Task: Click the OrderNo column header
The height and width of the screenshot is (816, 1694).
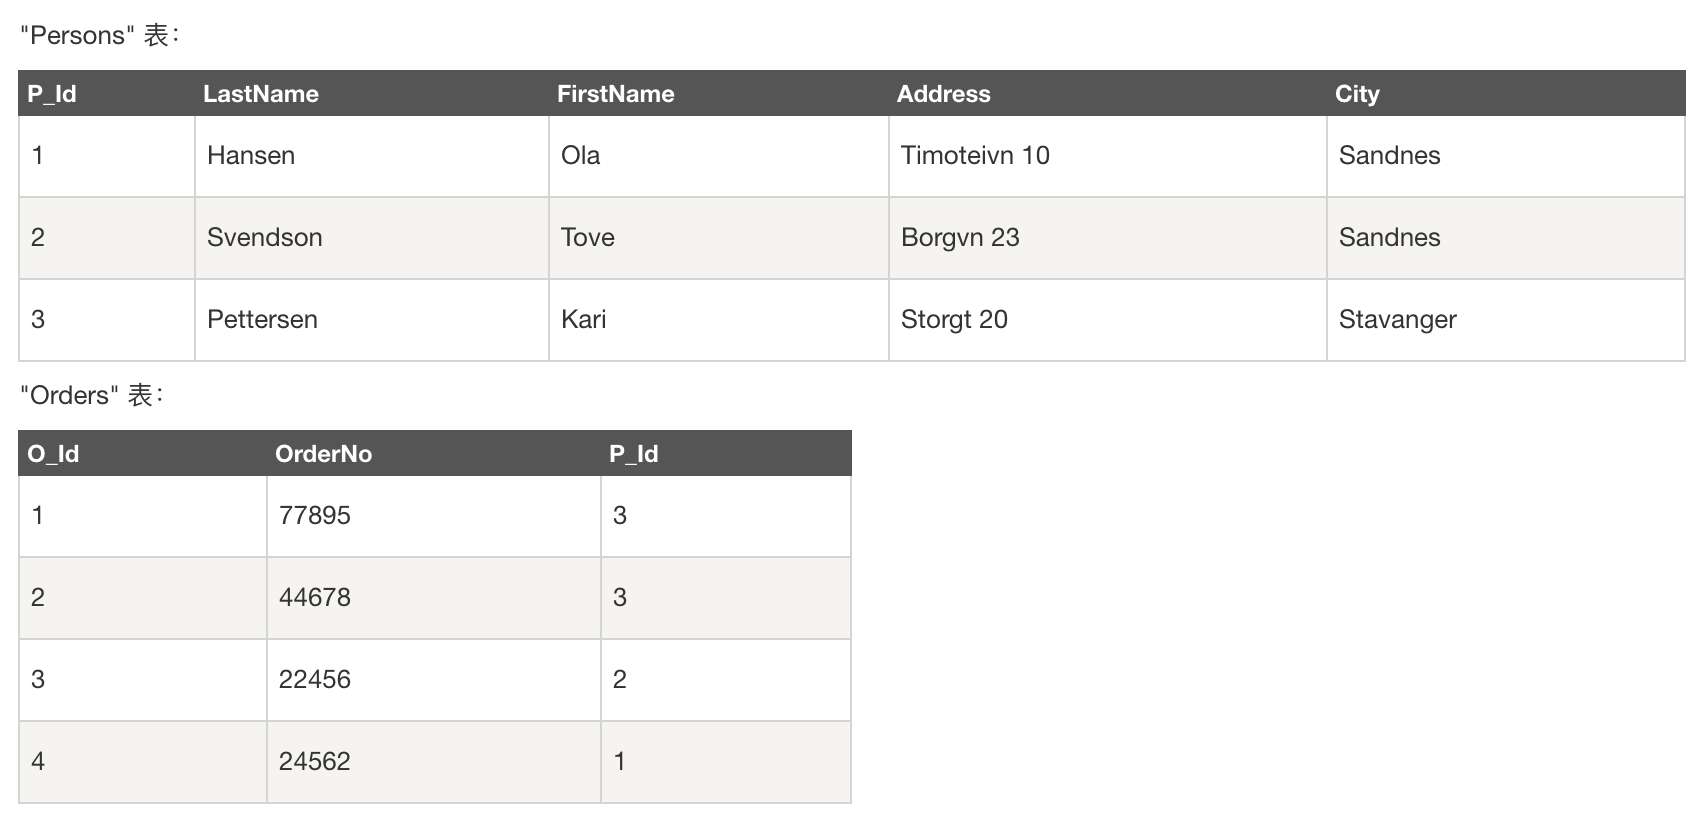Action: 323,454
